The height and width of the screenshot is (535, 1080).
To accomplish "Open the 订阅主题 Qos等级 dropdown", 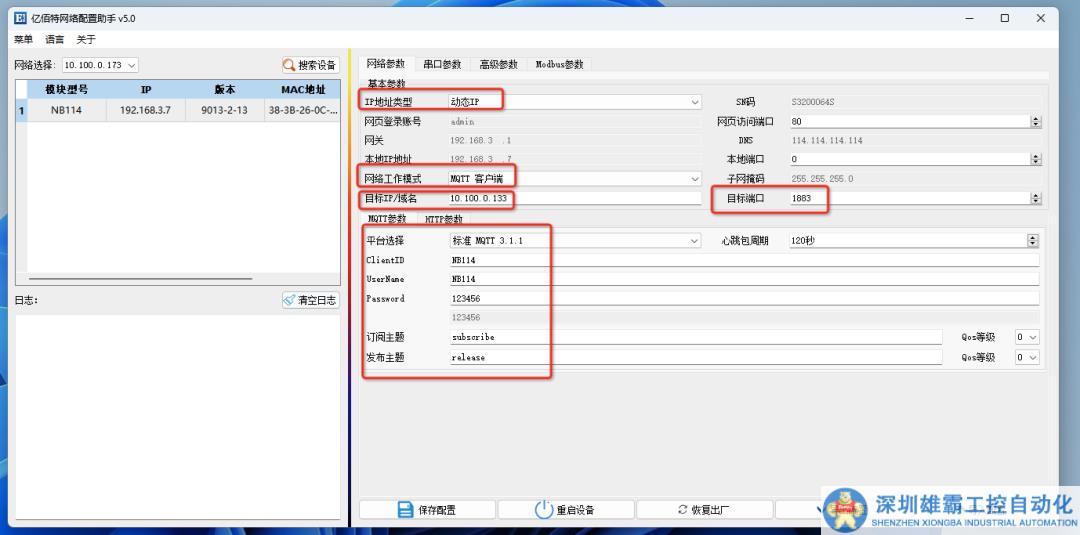I will [1028, 338].
